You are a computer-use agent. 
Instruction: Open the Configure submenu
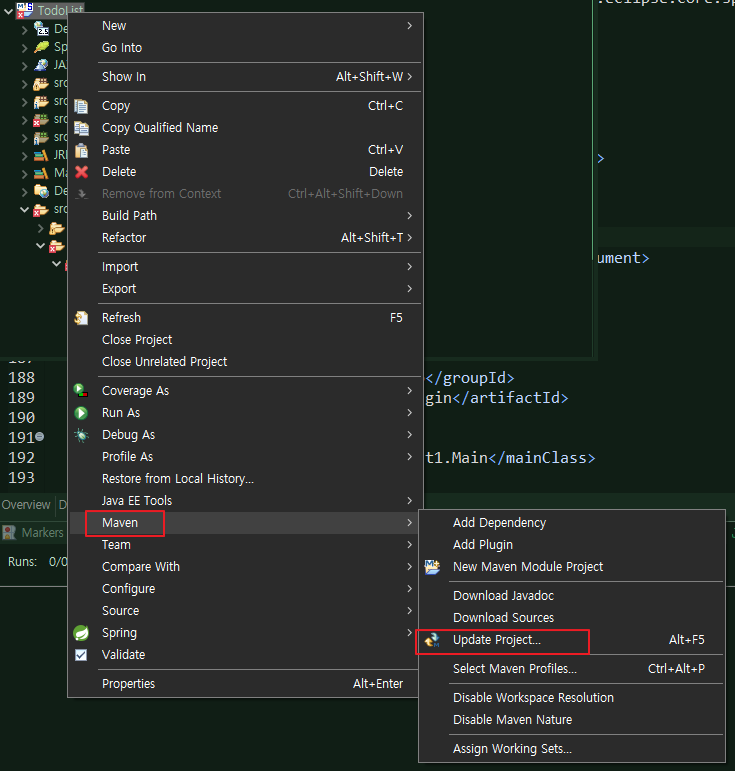tap(244, 589)
